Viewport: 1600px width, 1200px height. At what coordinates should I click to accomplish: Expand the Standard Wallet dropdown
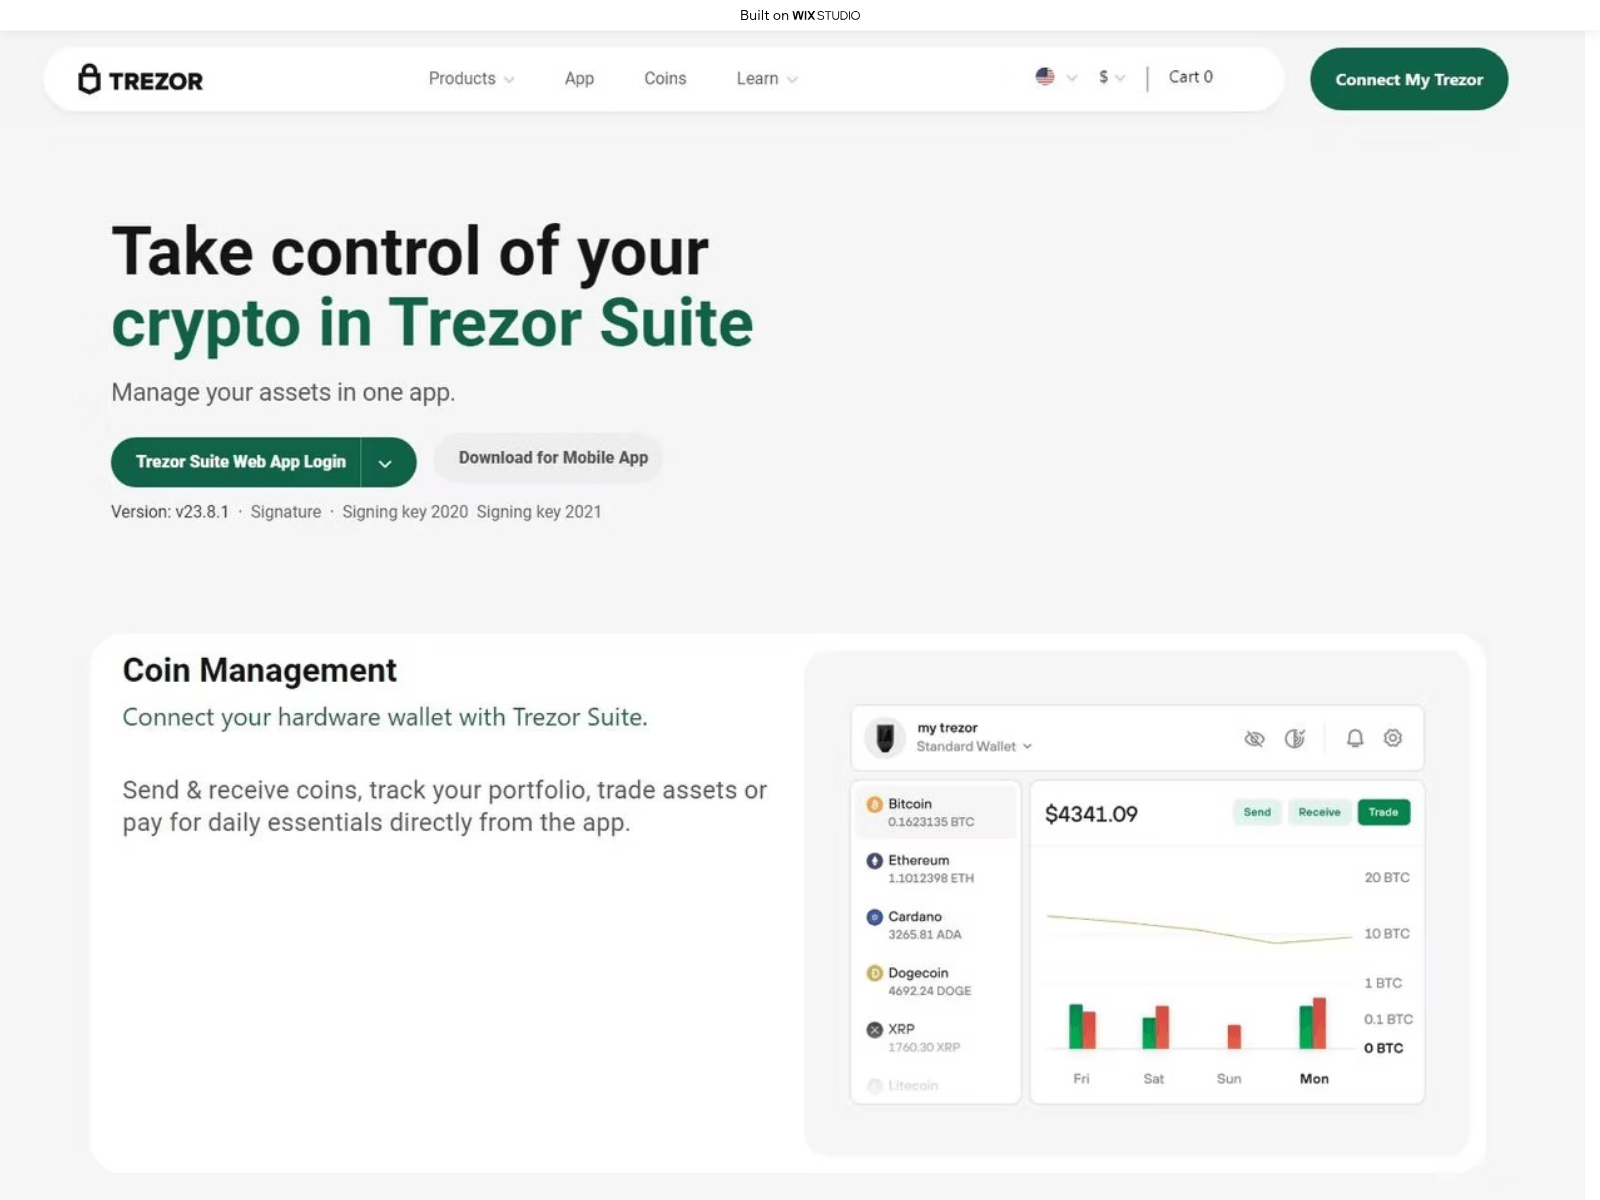pos(974,746)
